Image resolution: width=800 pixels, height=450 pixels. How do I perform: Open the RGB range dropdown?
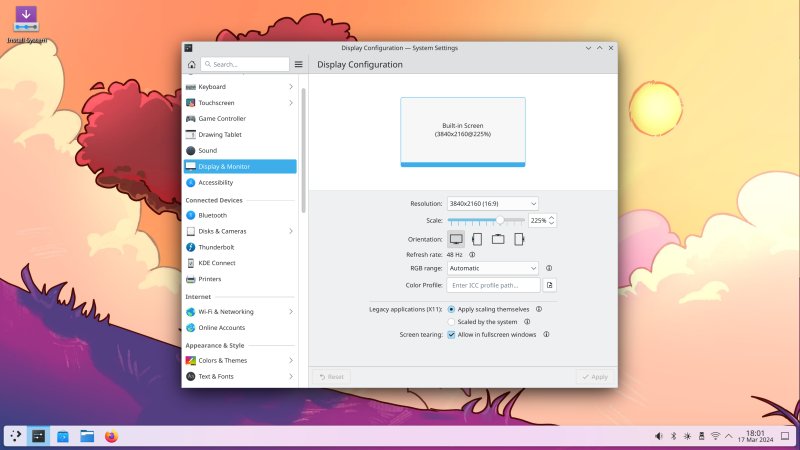(492, 268)
